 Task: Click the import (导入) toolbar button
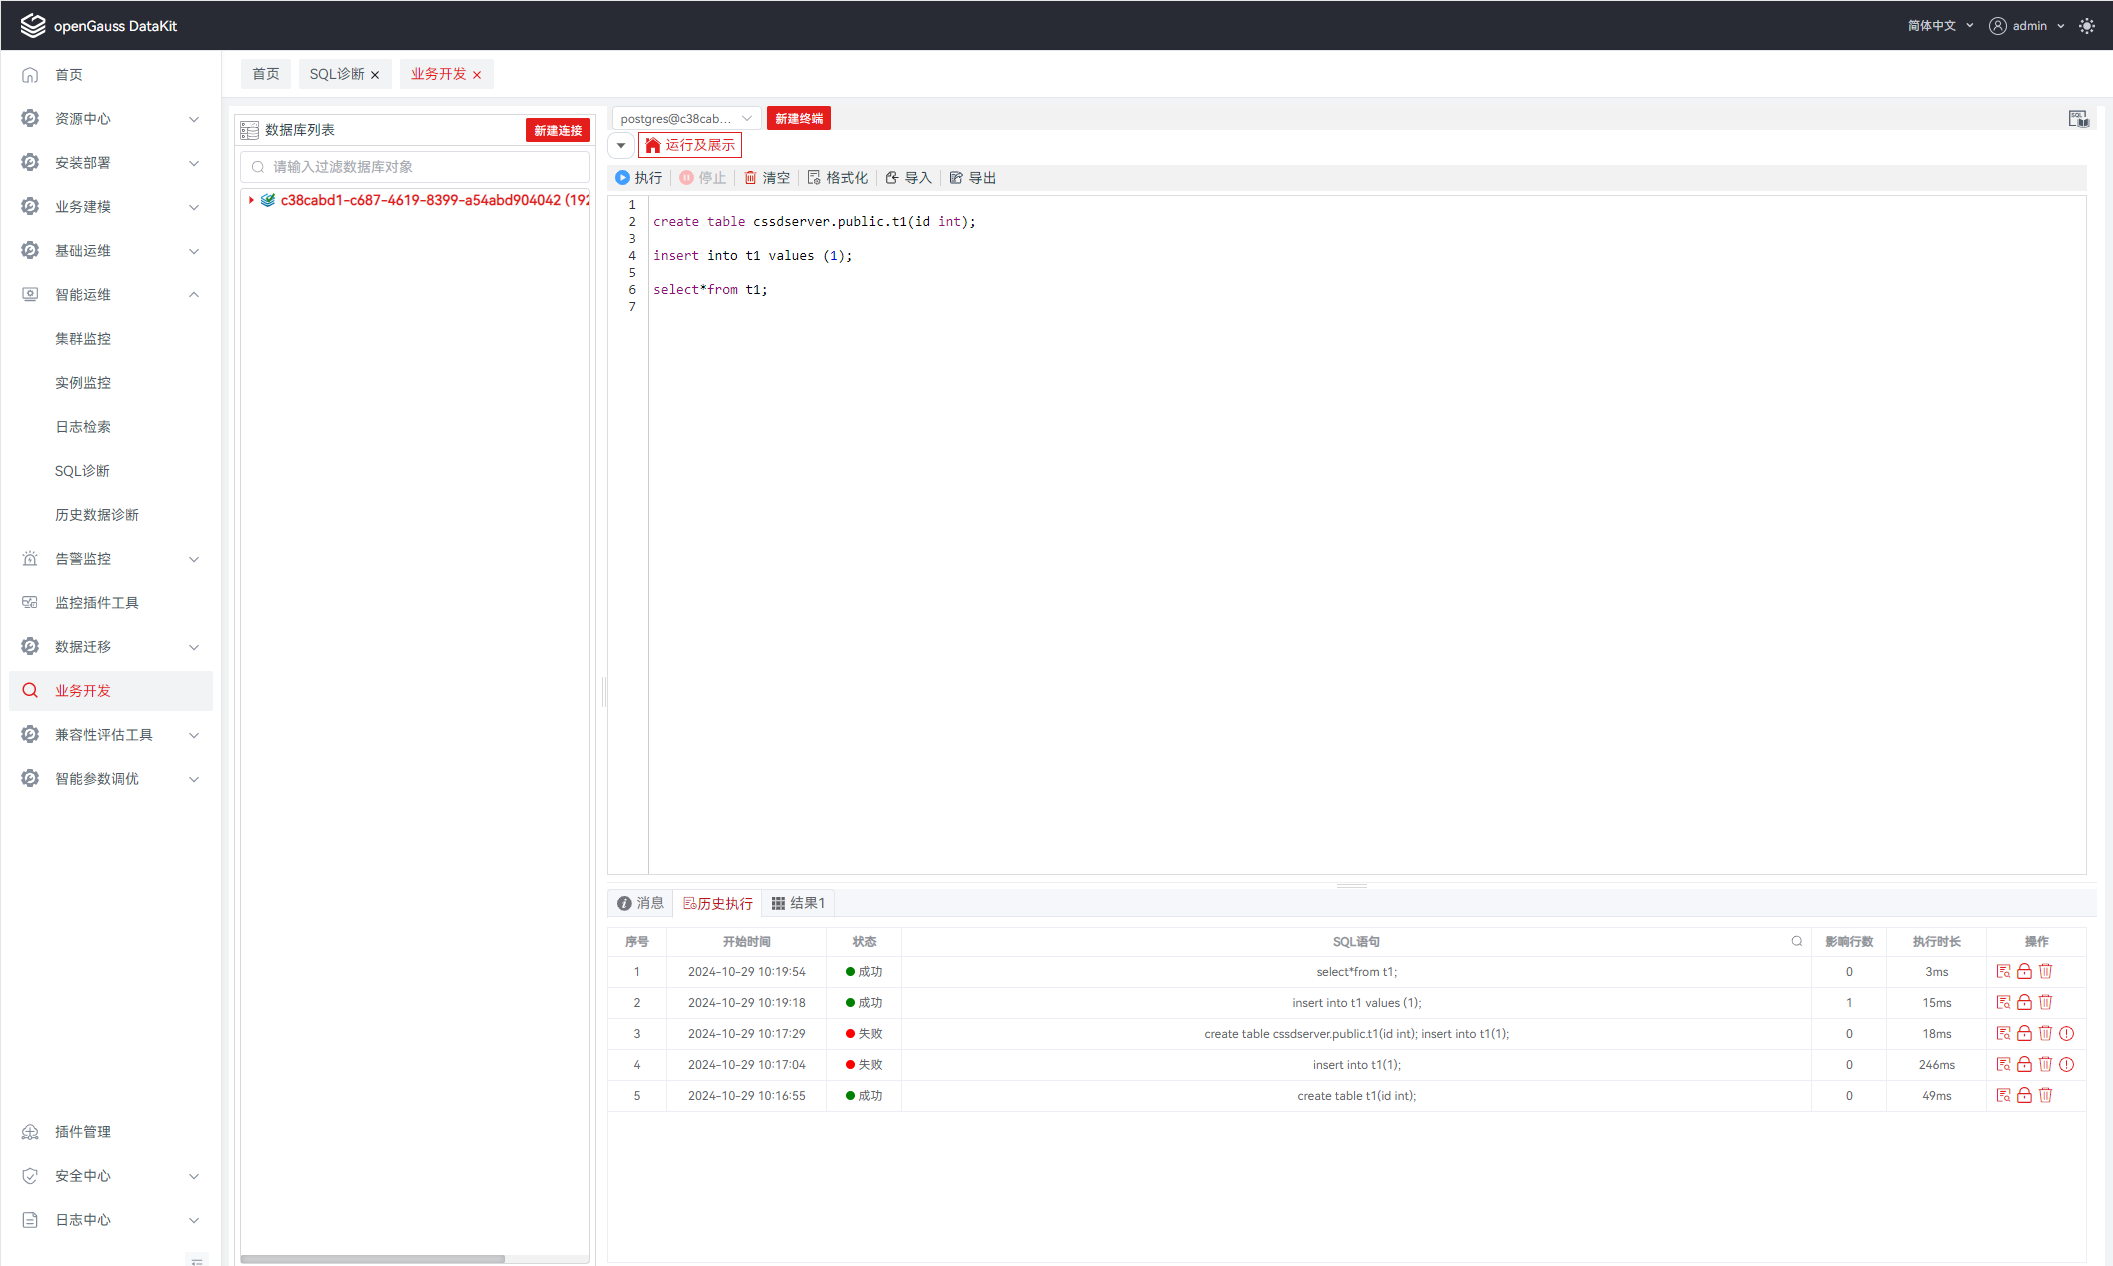click(x=908, y=177)
